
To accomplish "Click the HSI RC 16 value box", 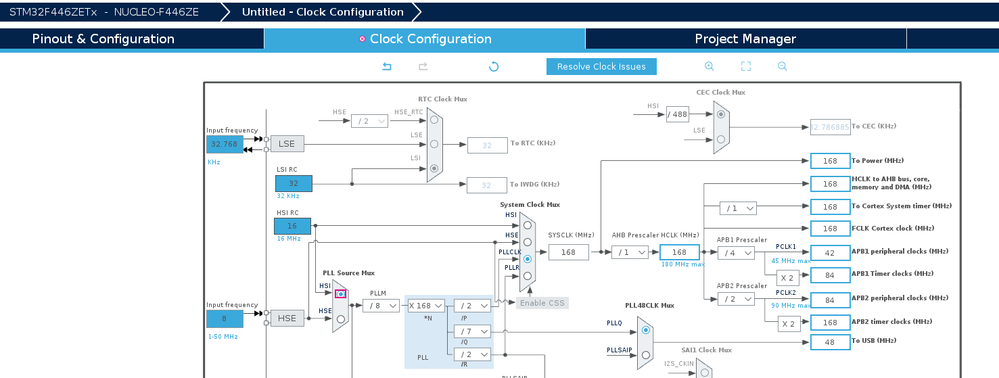I will coord(292,226).
